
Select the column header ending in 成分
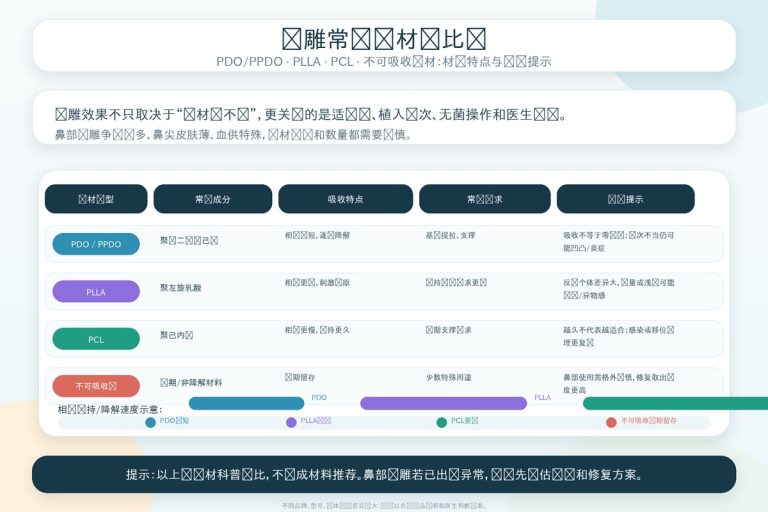(x=213, y=199)
